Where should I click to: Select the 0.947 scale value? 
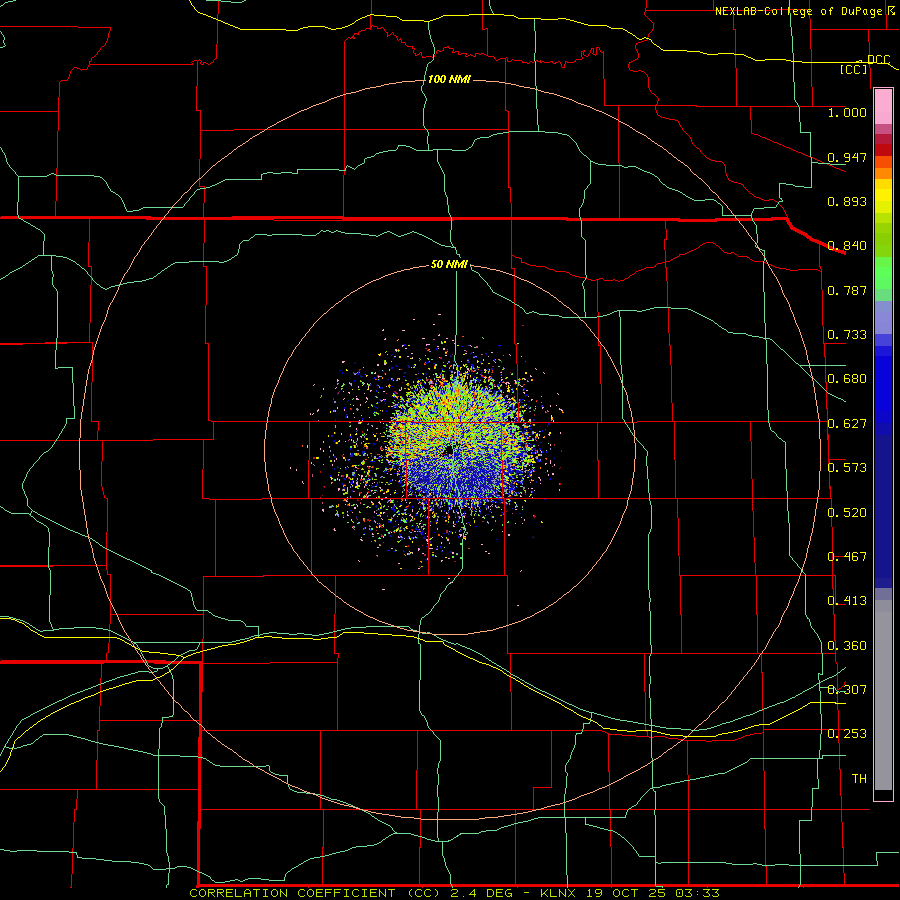[847, 157]
